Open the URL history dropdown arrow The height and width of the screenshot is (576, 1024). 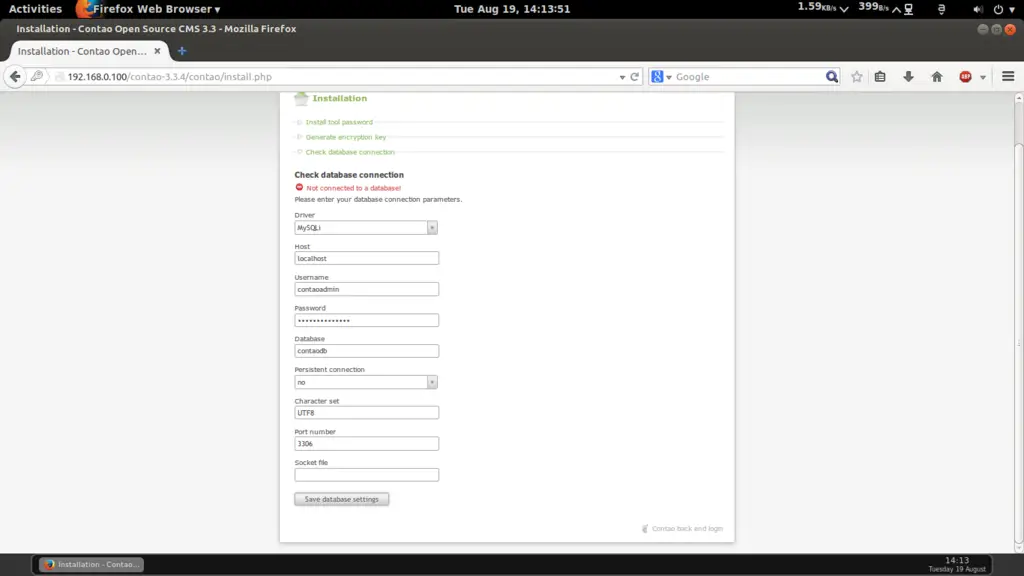click(622, 77)
